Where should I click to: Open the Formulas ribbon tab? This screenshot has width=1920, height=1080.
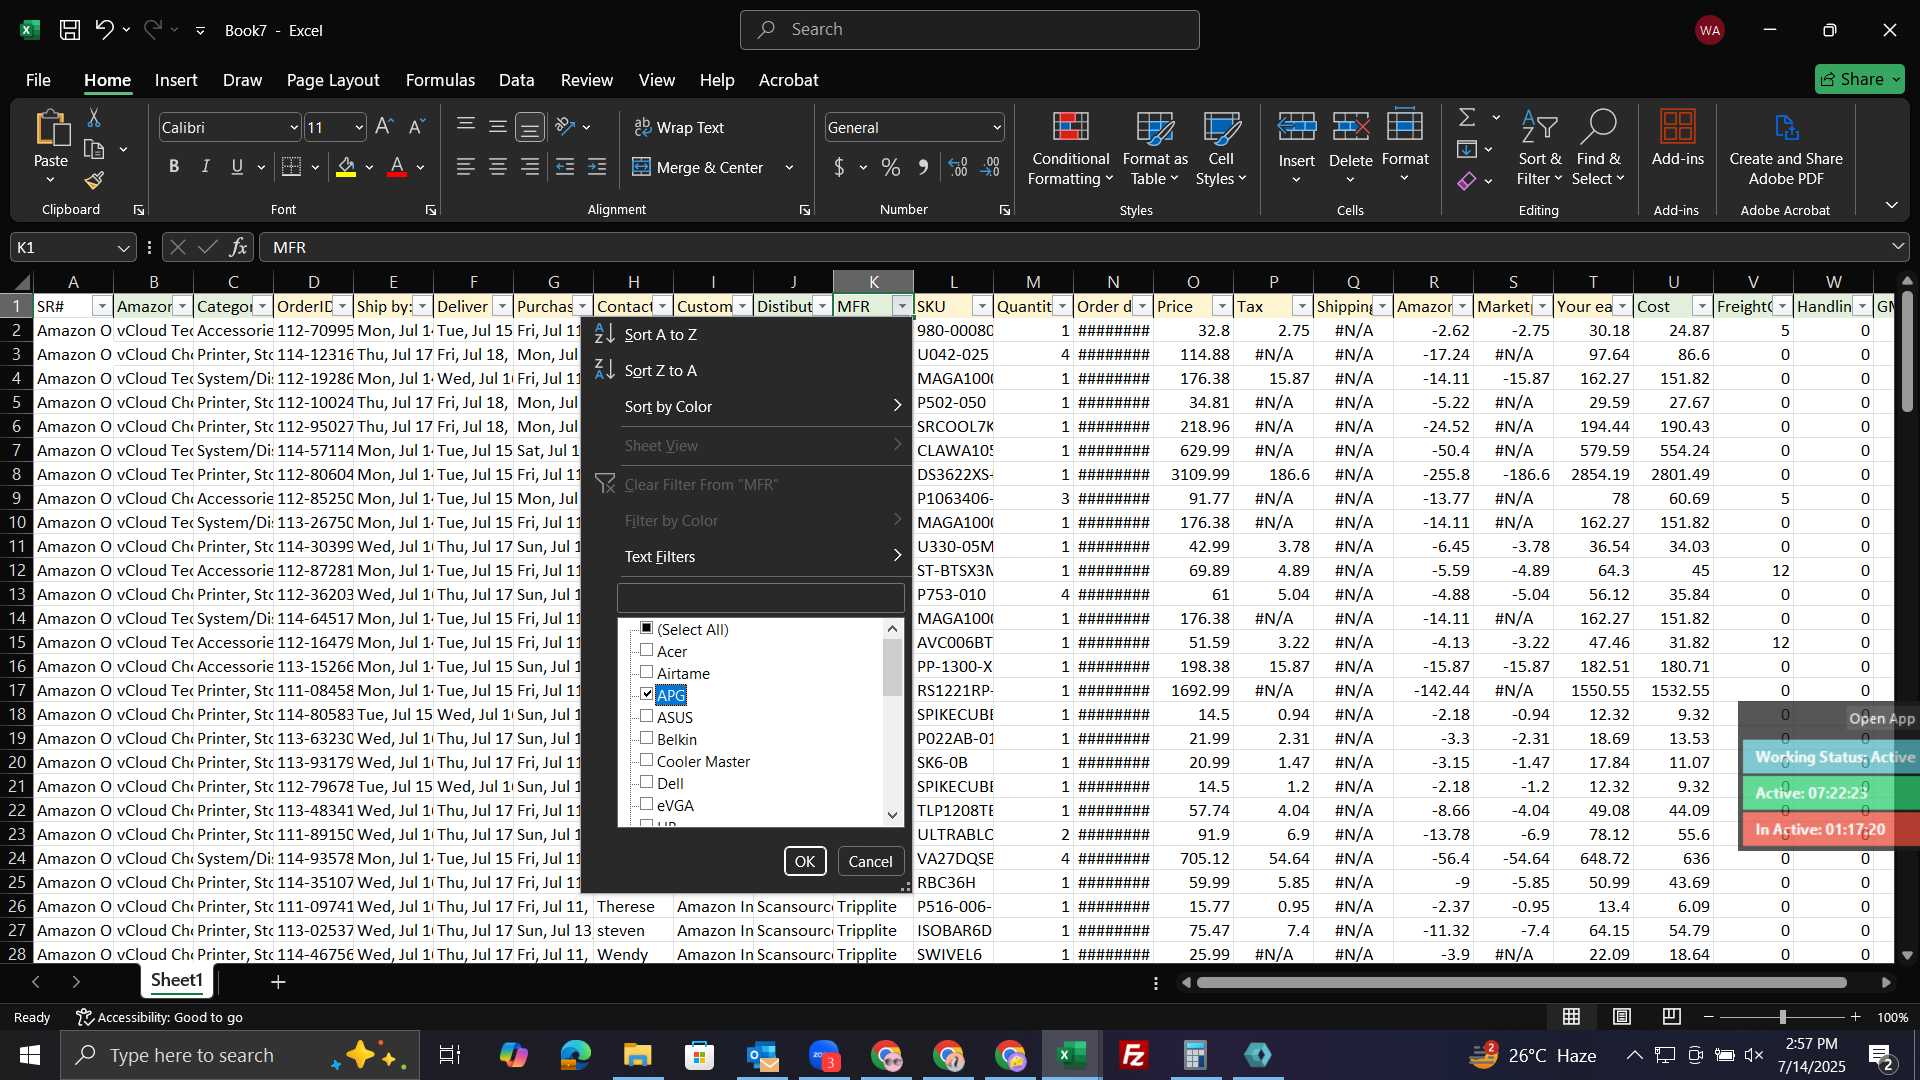click(x=440, y=80)
